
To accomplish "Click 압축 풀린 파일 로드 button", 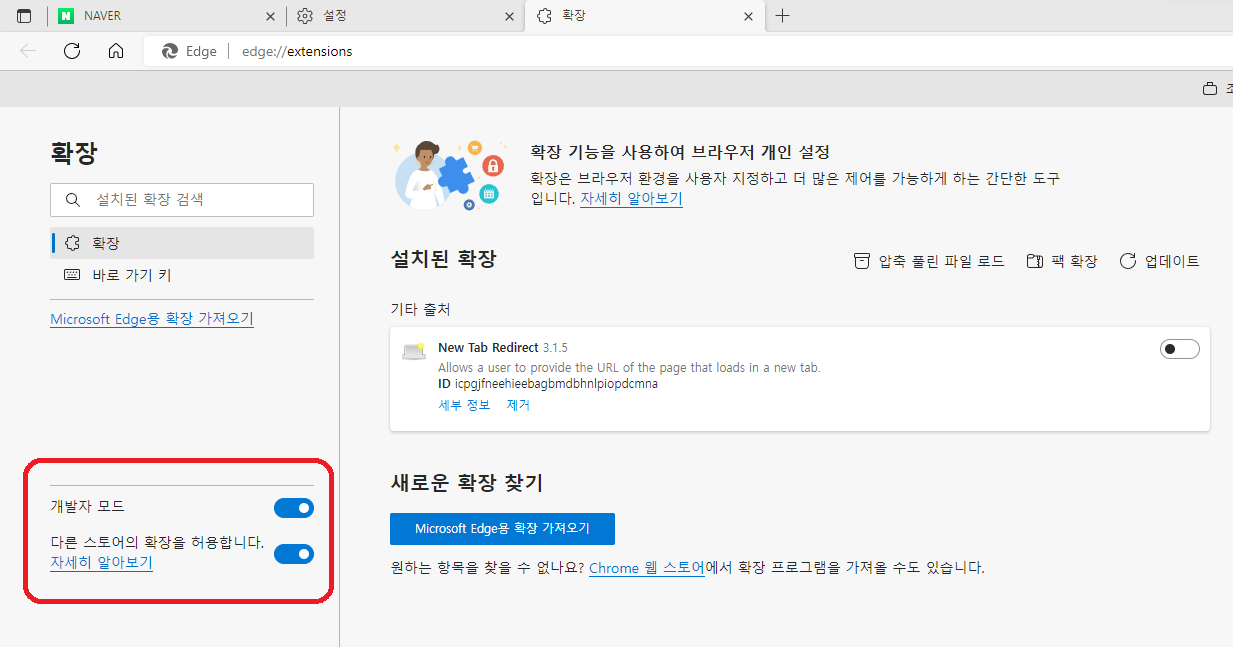I will [x=929, y=261].
